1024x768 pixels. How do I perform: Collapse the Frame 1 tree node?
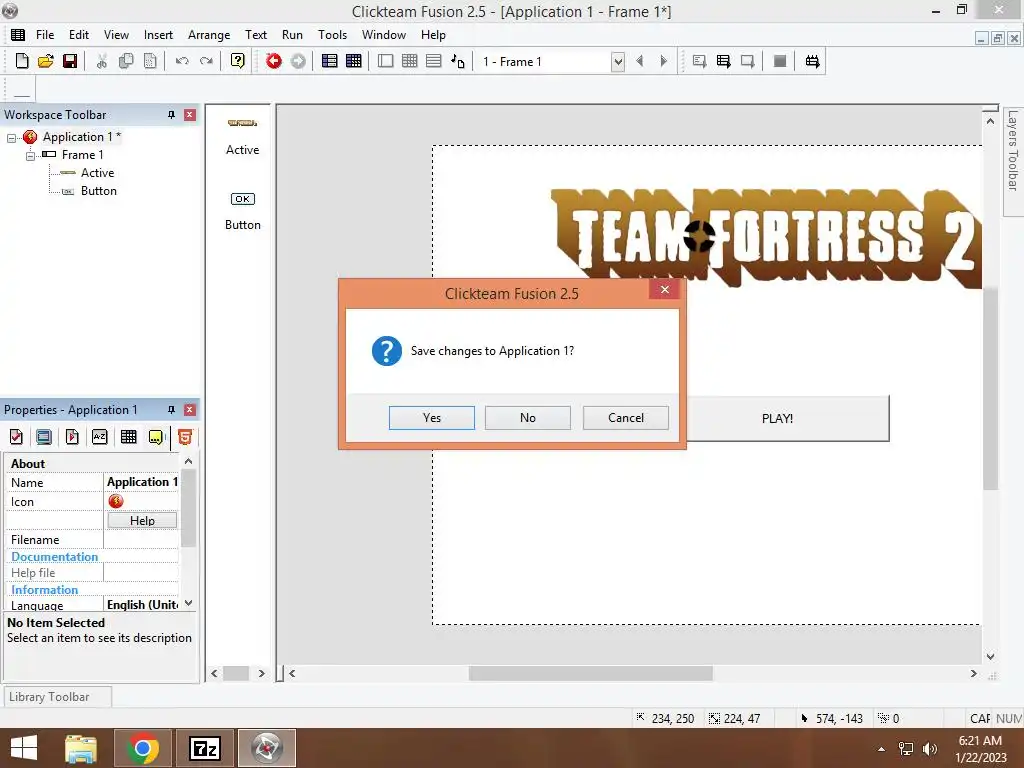pyautogui.click(x=30, y=156)
